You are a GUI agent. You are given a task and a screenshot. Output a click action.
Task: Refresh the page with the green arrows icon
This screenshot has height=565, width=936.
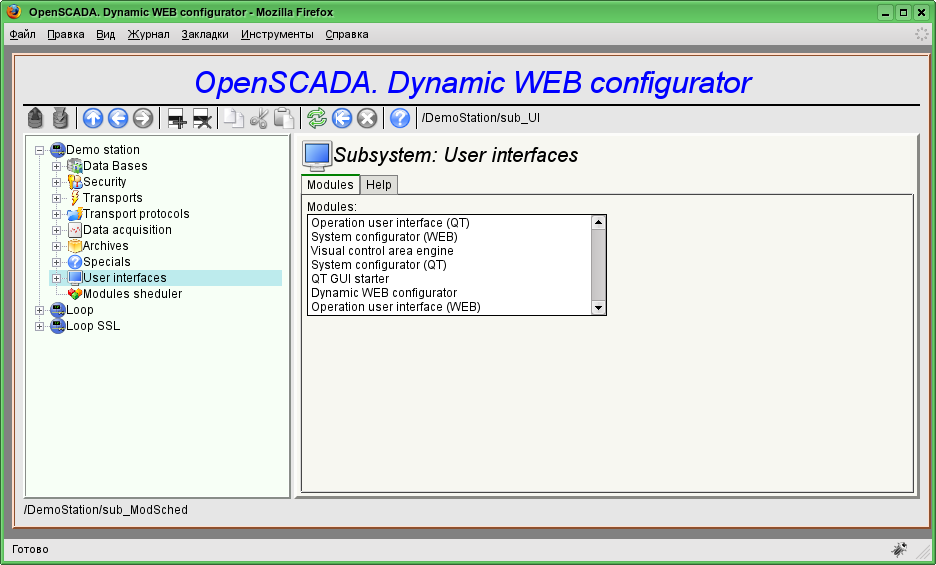316,118
